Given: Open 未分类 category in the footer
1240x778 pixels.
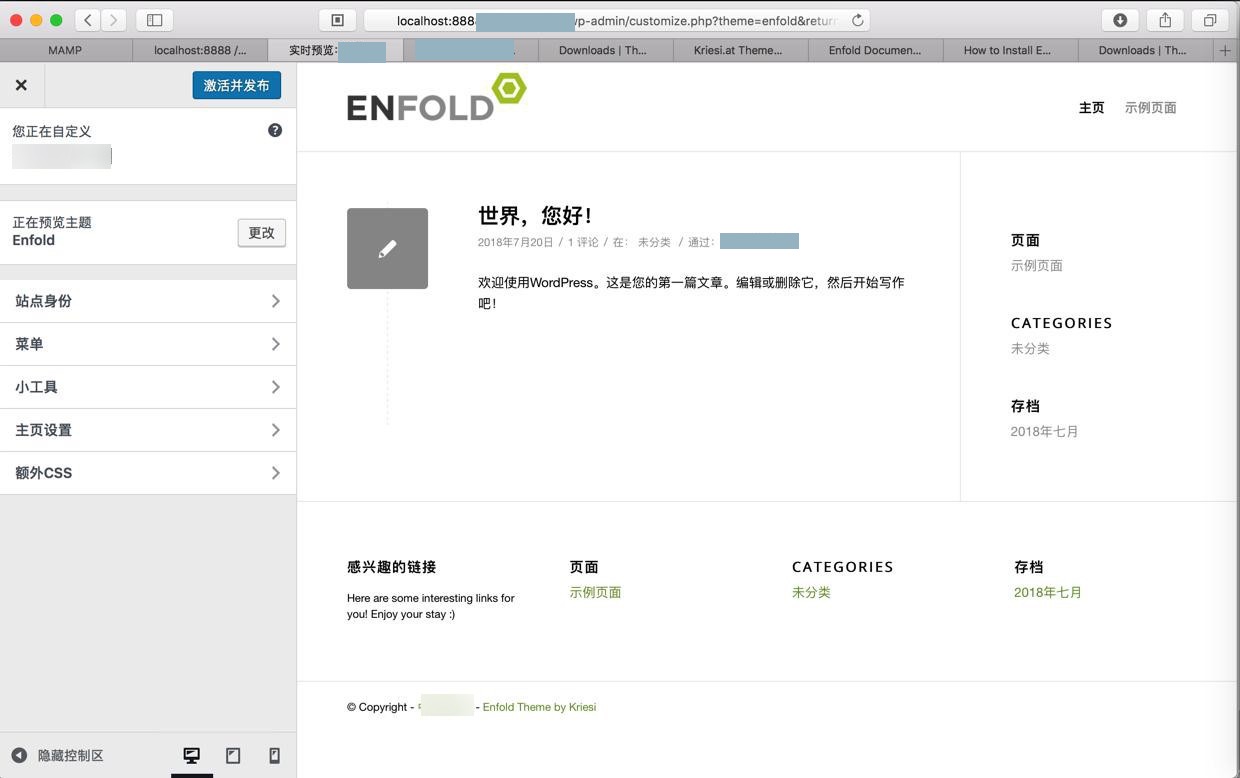Looking at the screenshot, I should point(811,592).
